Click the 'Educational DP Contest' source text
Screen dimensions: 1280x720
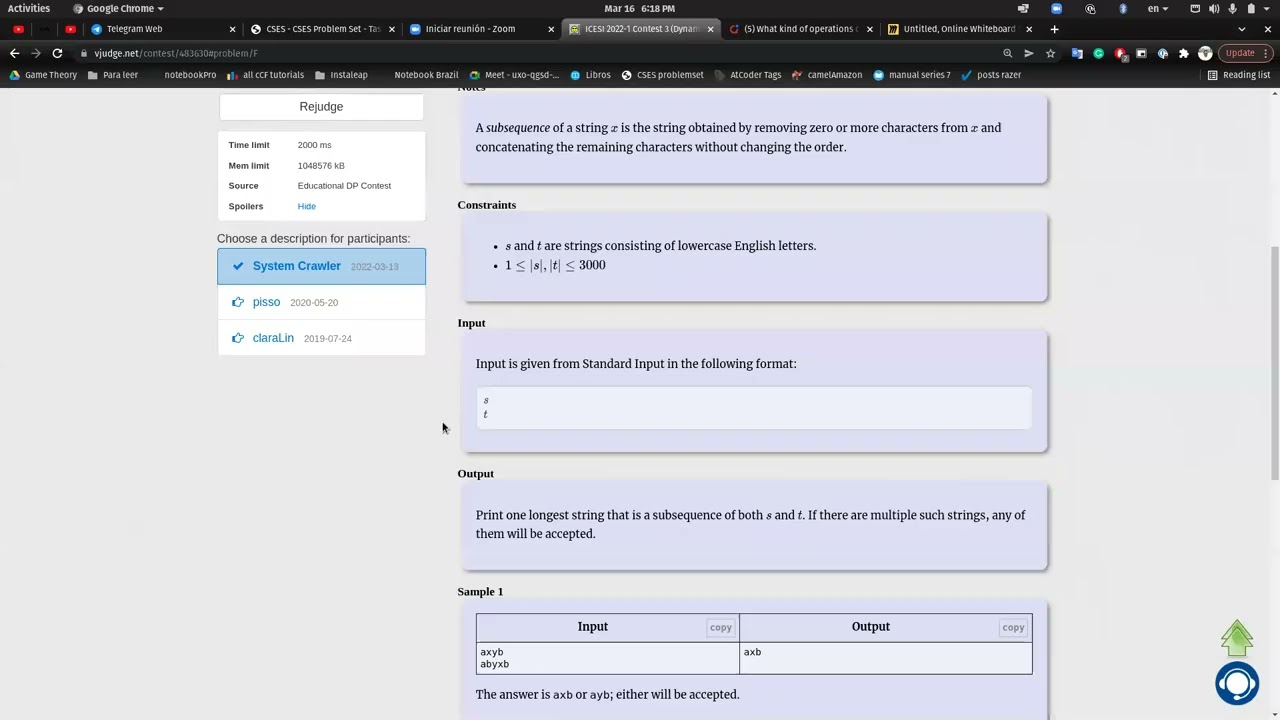pyautogui.click(x=344, y=186)
